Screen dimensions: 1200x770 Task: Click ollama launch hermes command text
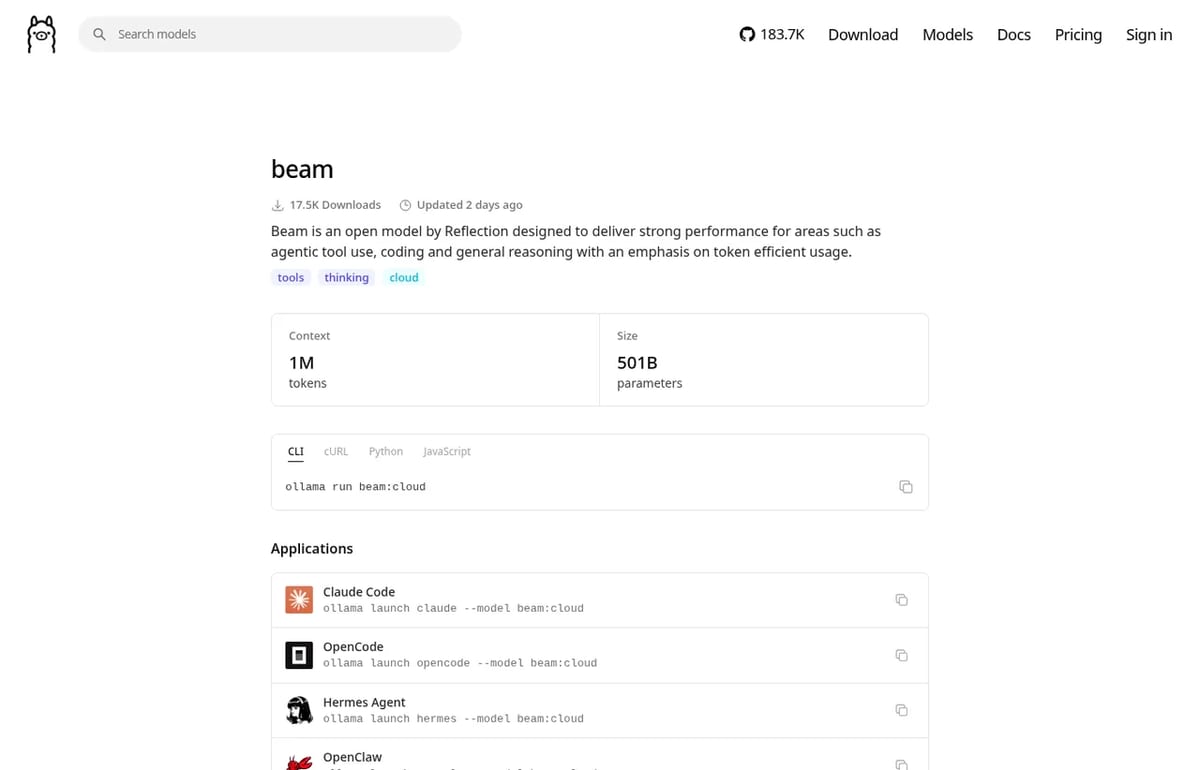point(453,719)
